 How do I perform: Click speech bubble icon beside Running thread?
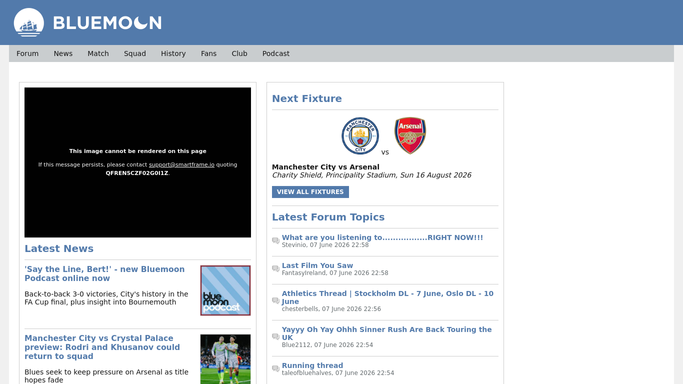276,369
